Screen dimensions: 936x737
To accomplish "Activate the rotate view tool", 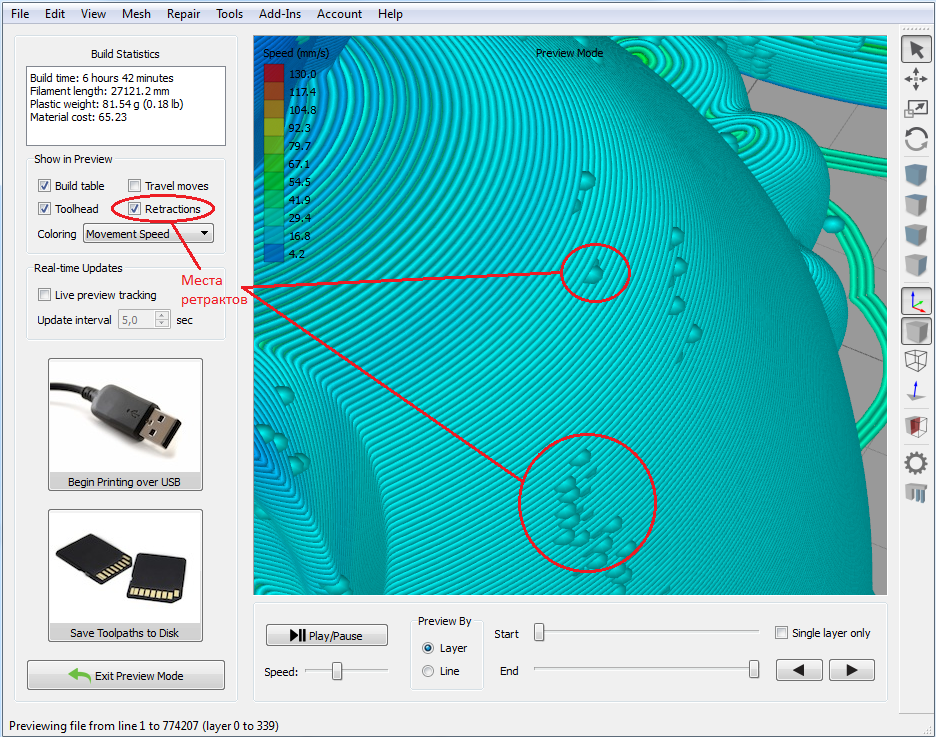I will (915, 139).
